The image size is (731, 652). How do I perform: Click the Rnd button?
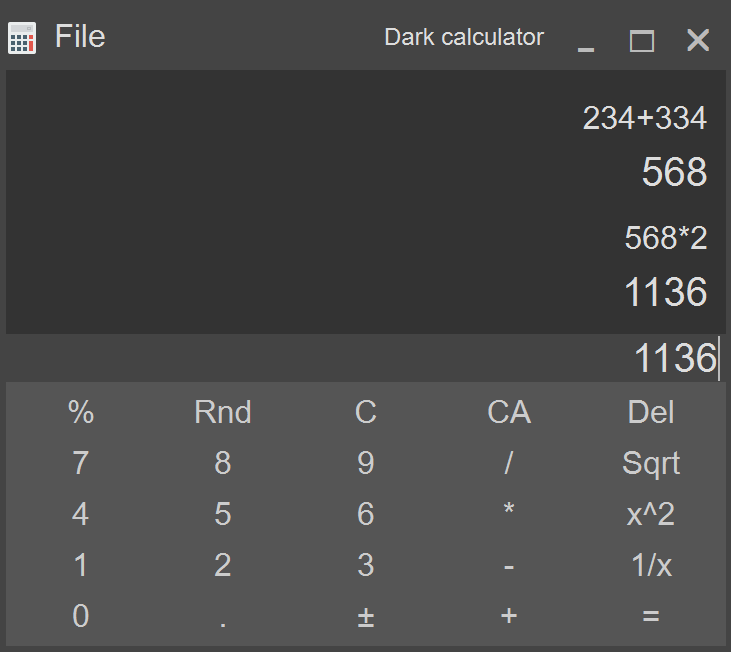pos(223,412)
